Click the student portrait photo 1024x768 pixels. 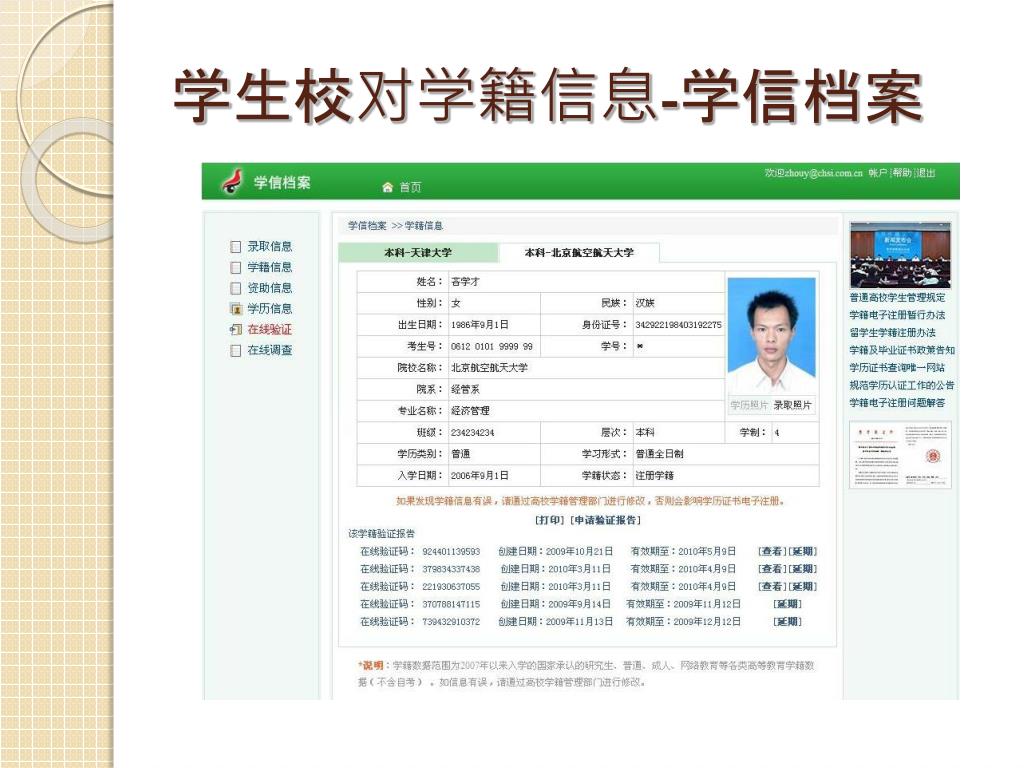(x=771, y=336)
